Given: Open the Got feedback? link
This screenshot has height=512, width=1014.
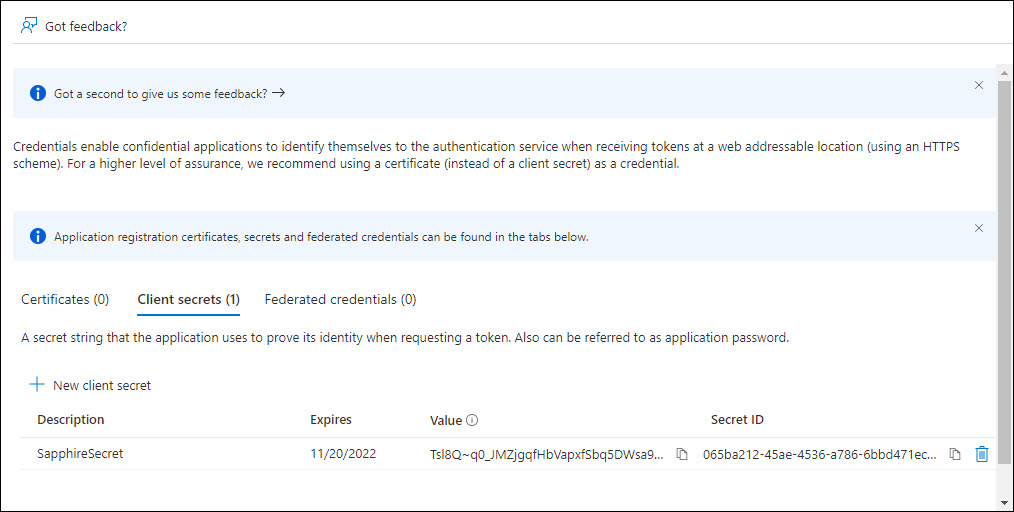Looking at the screenshot, I should (x=86, y=26).
